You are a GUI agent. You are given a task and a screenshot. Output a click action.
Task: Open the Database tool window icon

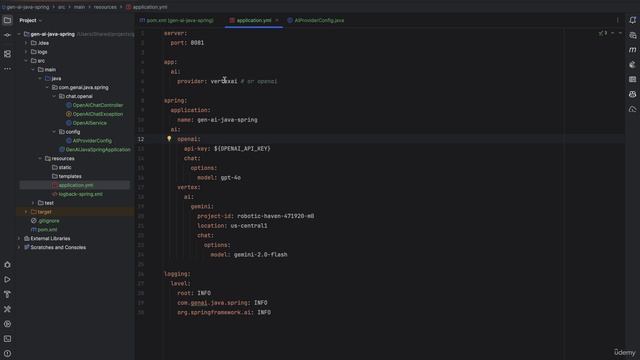click(x=632, y=36)
